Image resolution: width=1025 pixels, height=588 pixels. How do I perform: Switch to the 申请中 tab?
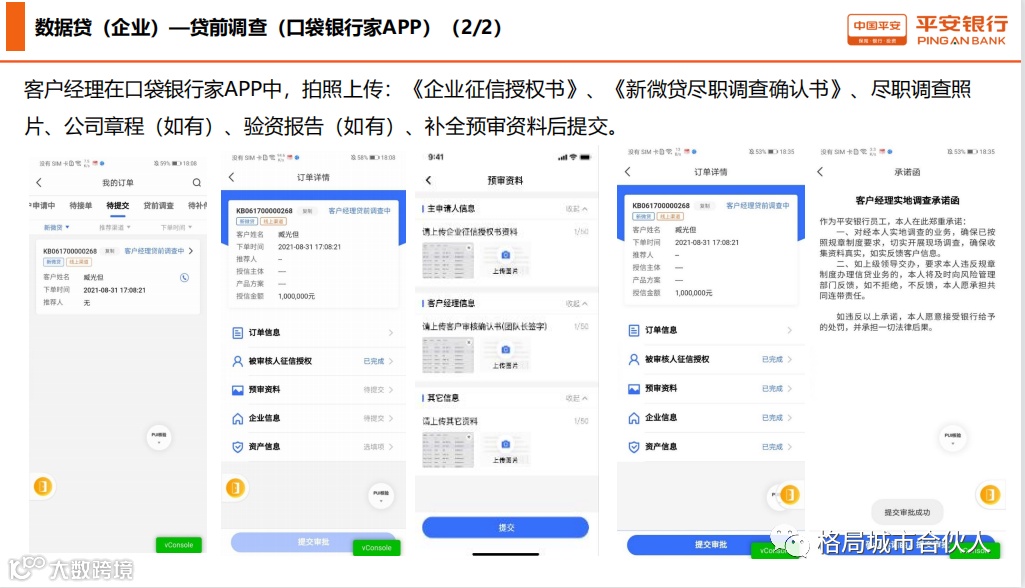pyautogui.click(x=43, y=205)
